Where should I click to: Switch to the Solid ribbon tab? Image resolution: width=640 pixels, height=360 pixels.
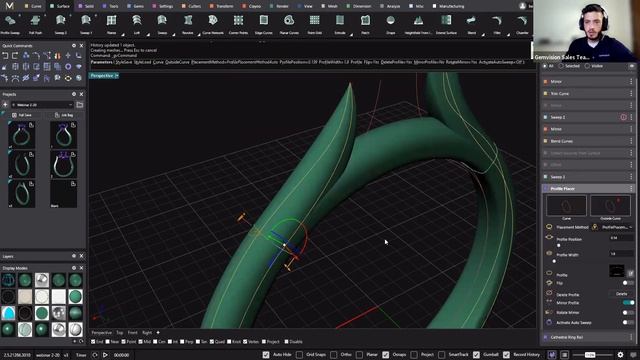[x=86, y=6]
